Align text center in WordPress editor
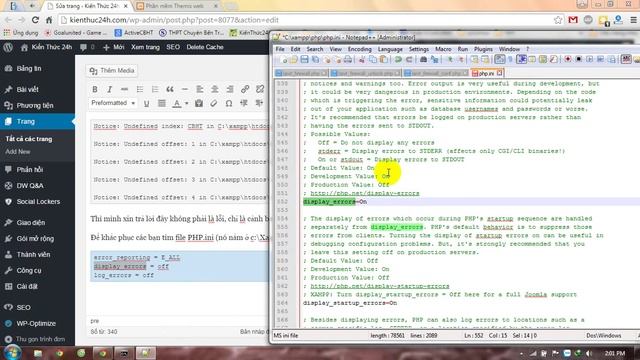Screen dimensions: 640x360 215,89
